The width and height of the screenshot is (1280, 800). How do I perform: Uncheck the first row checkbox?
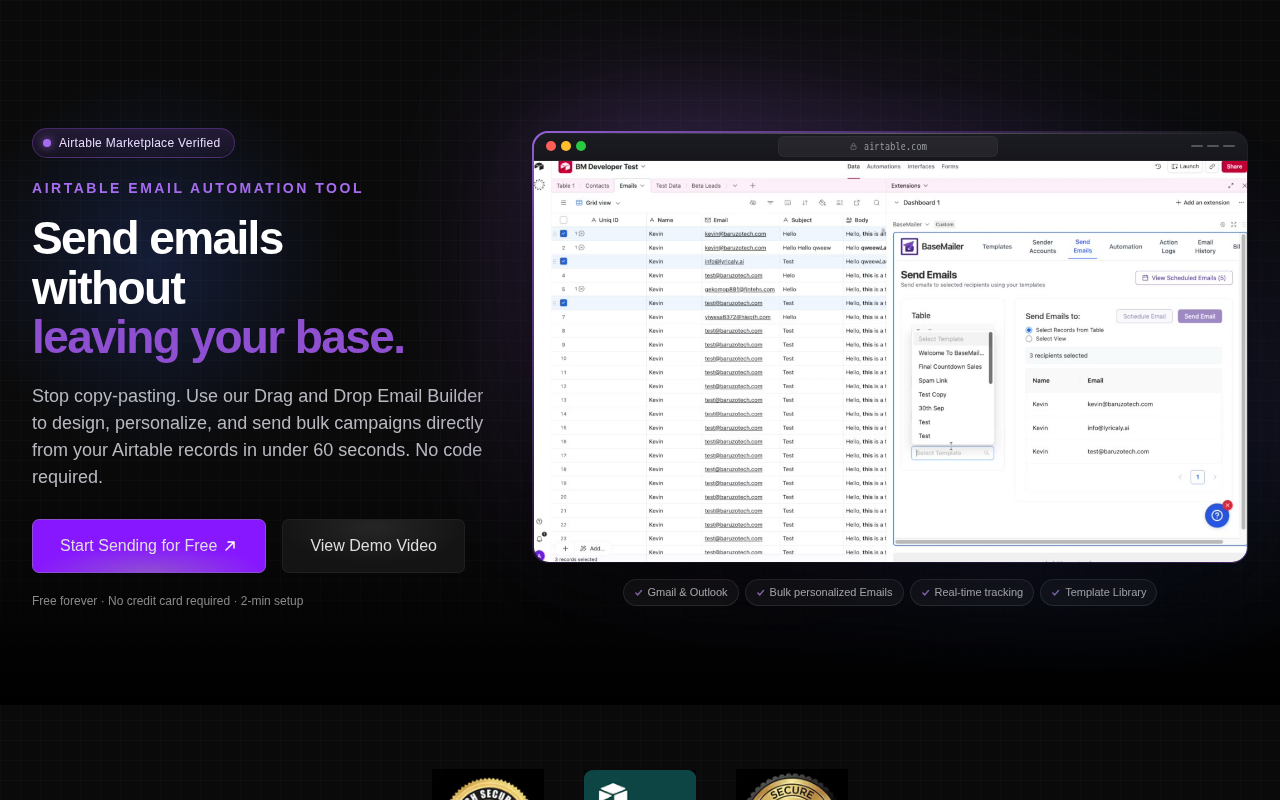[x=563, y=234]
